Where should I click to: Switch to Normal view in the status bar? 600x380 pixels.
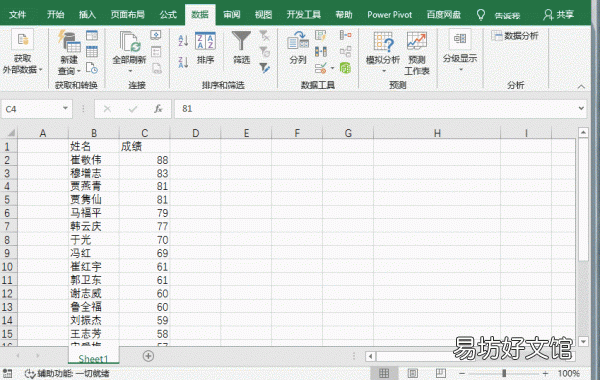tap(384, 373)
